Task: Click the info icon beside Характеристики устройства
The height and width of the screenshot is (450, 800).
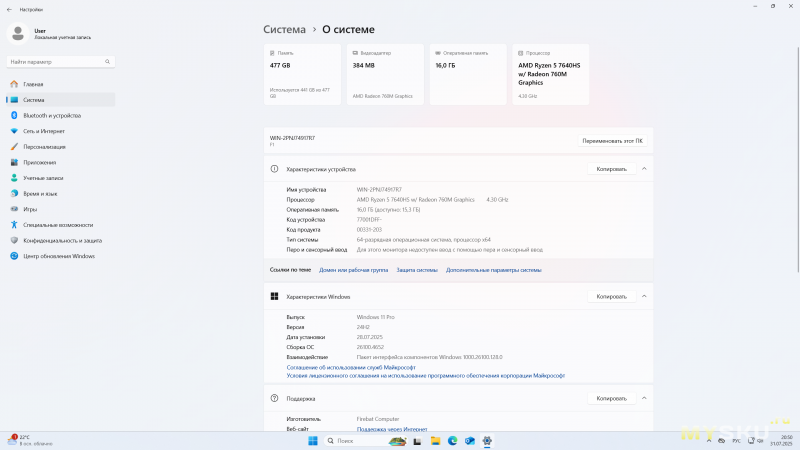Action: (x=274, y=169)
